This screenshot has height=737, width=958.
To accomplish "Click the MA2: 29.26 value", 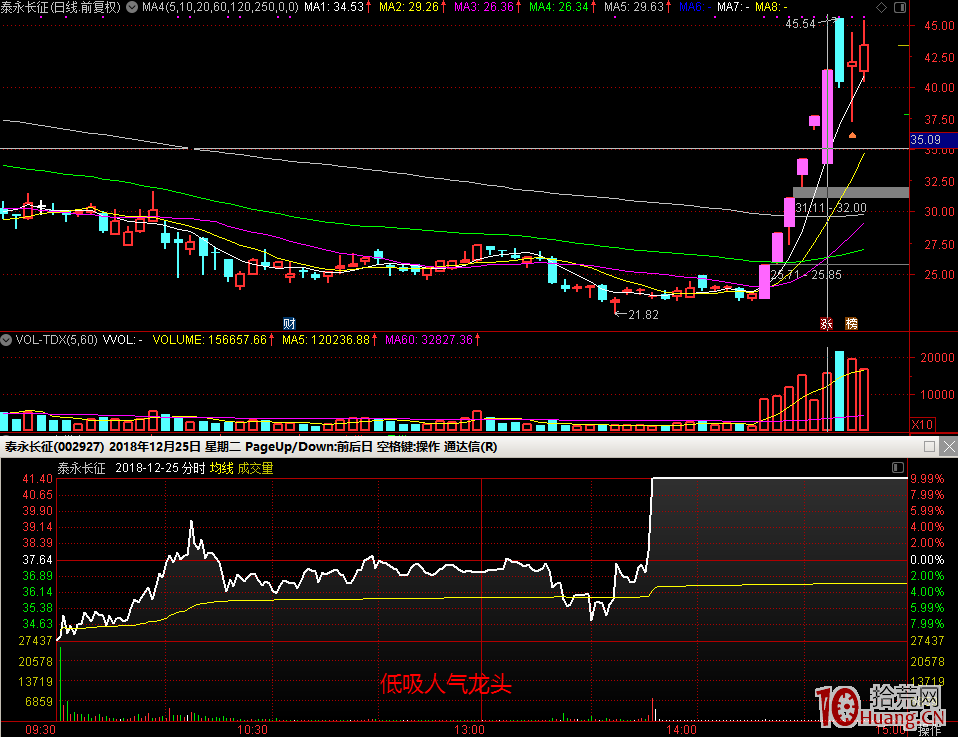I will coord(409,7).
